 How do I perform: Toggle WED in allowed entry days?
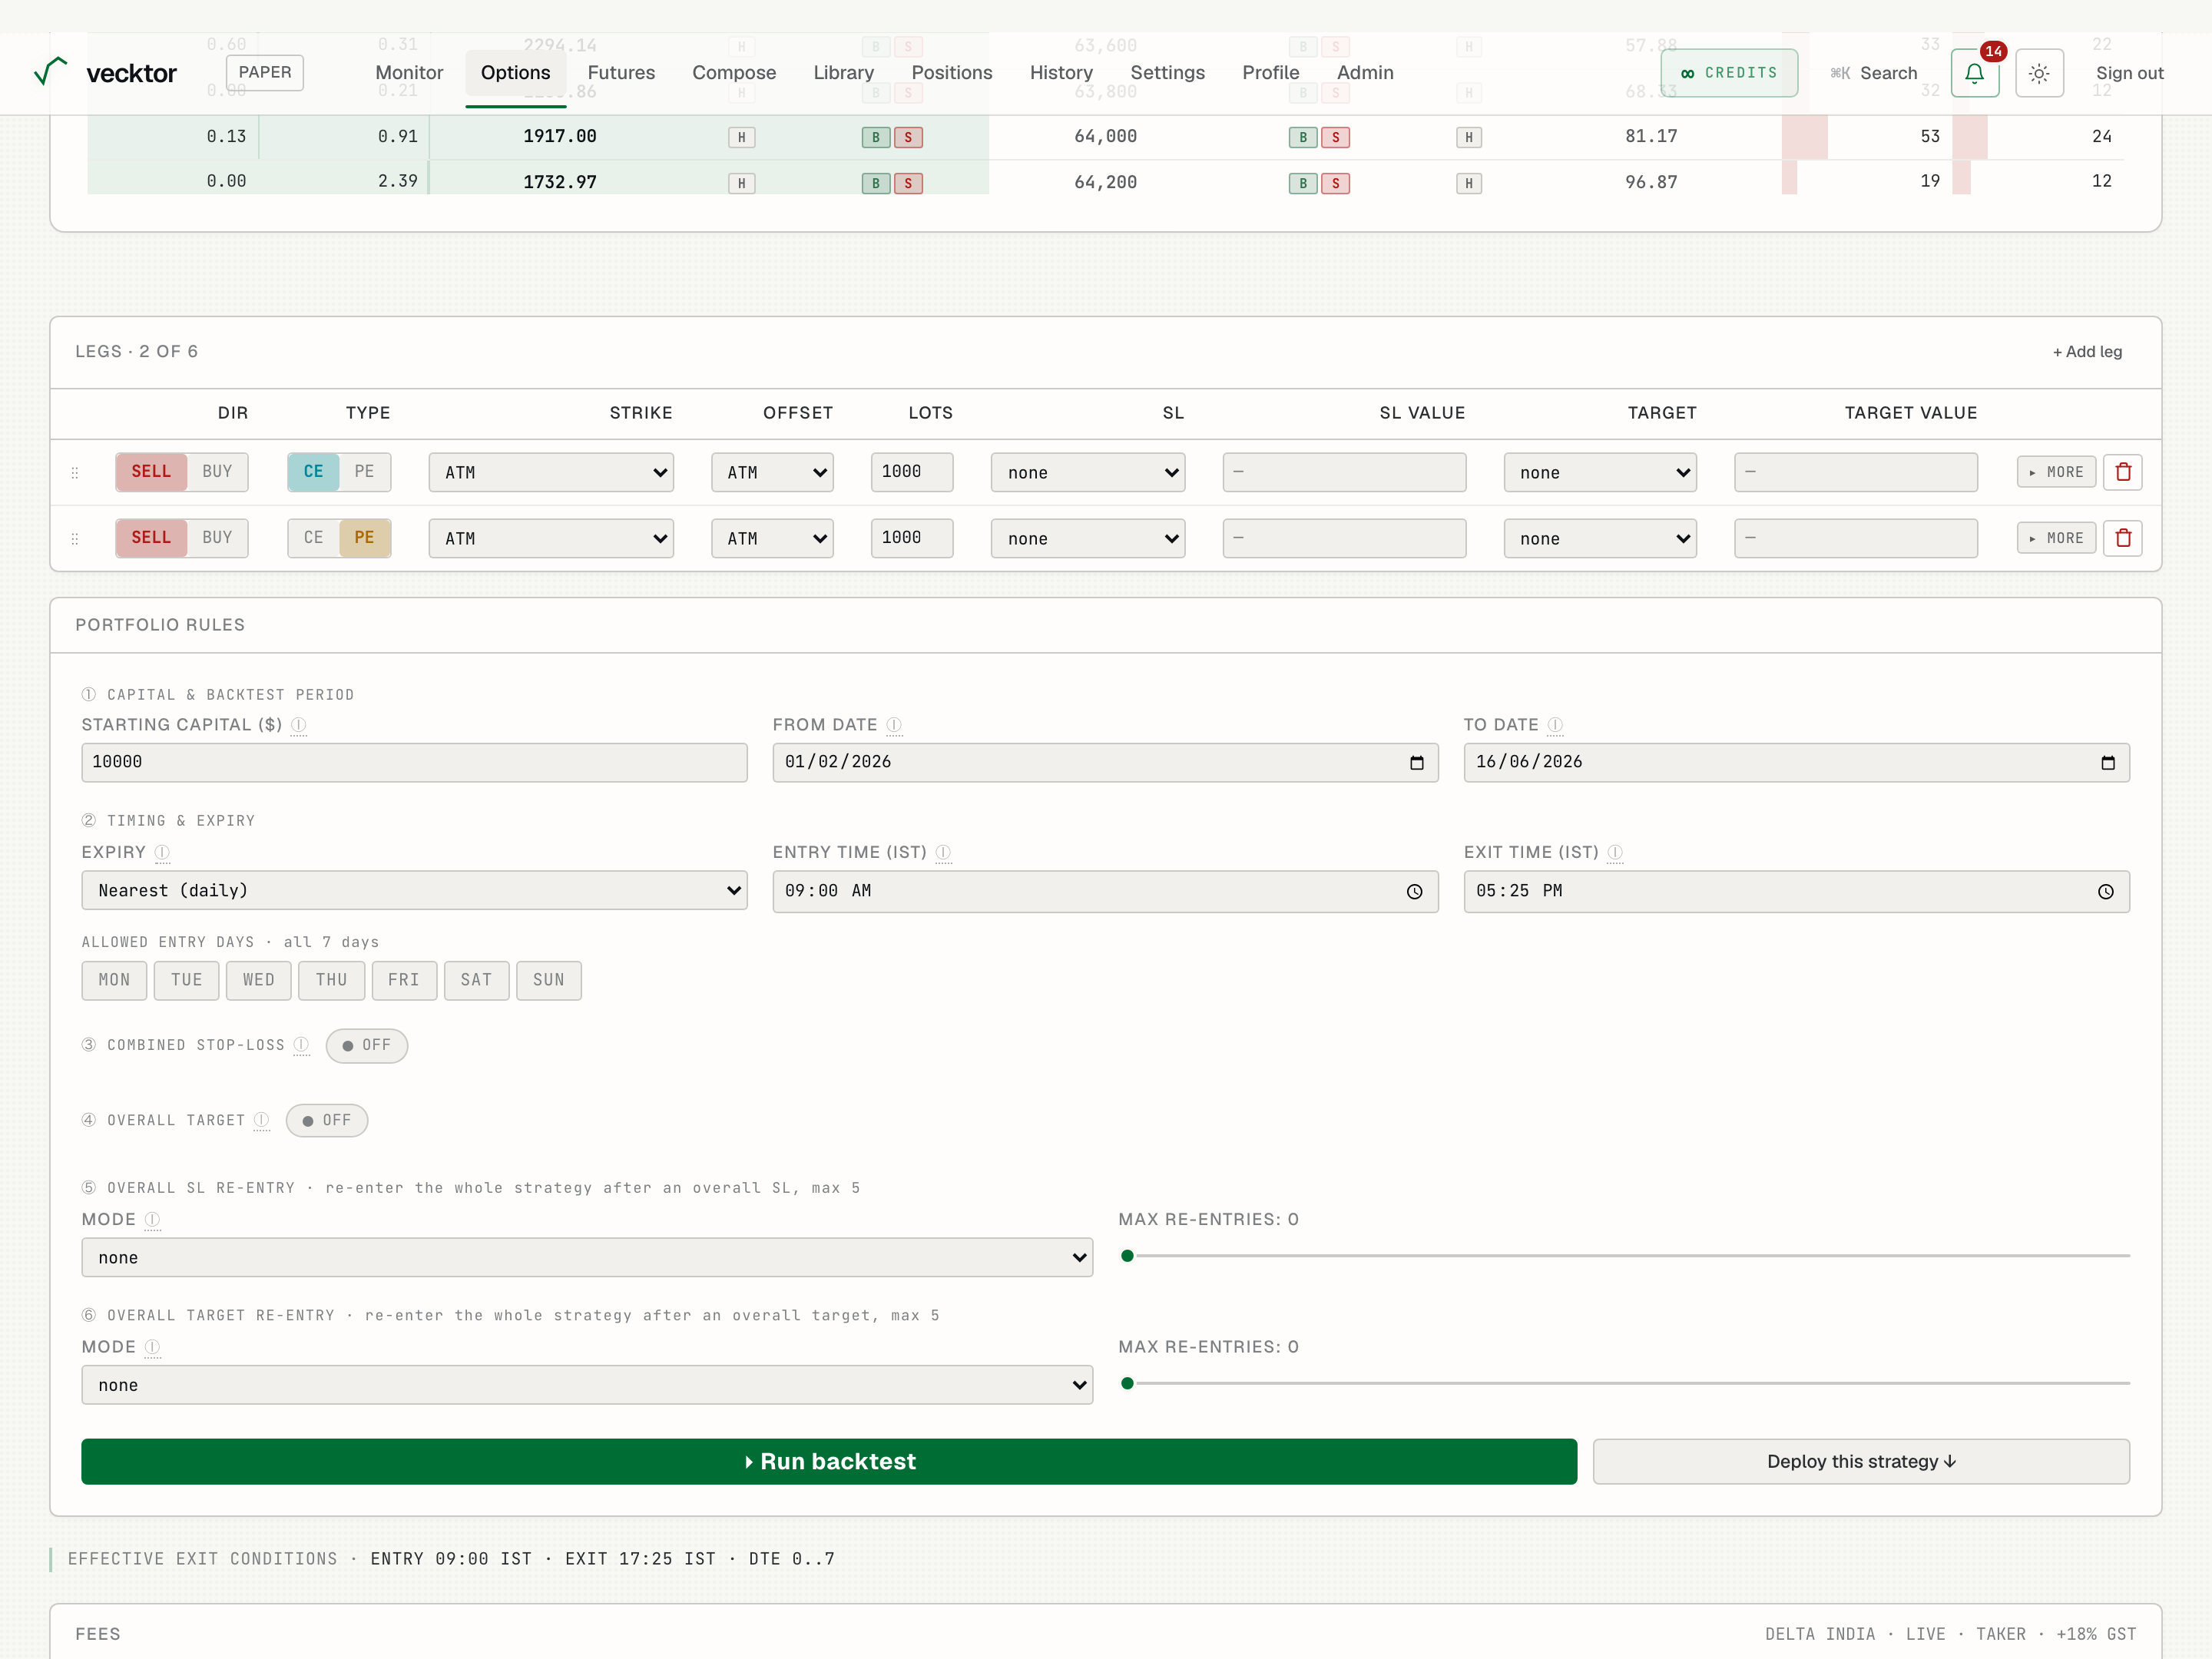tap(259, 981)
